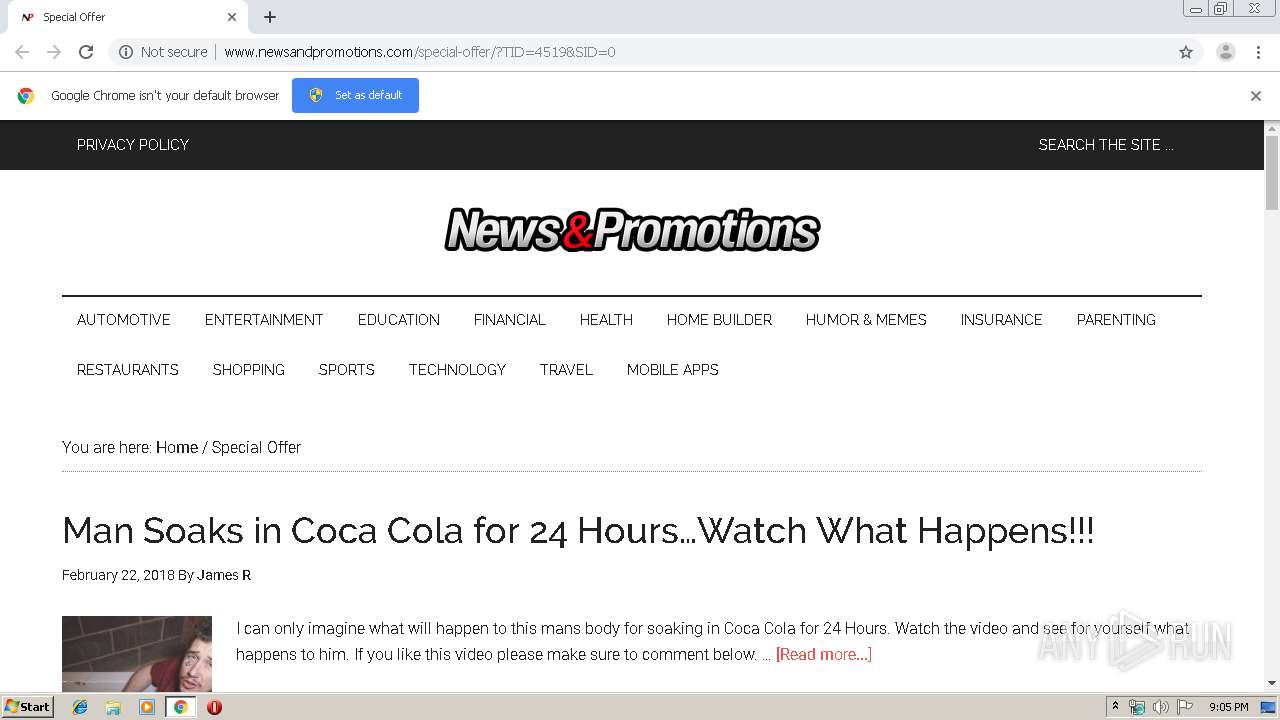The width and height of the screenshot is (1280, 720).
Task: Open author James R's page
Action: (224, 575)
